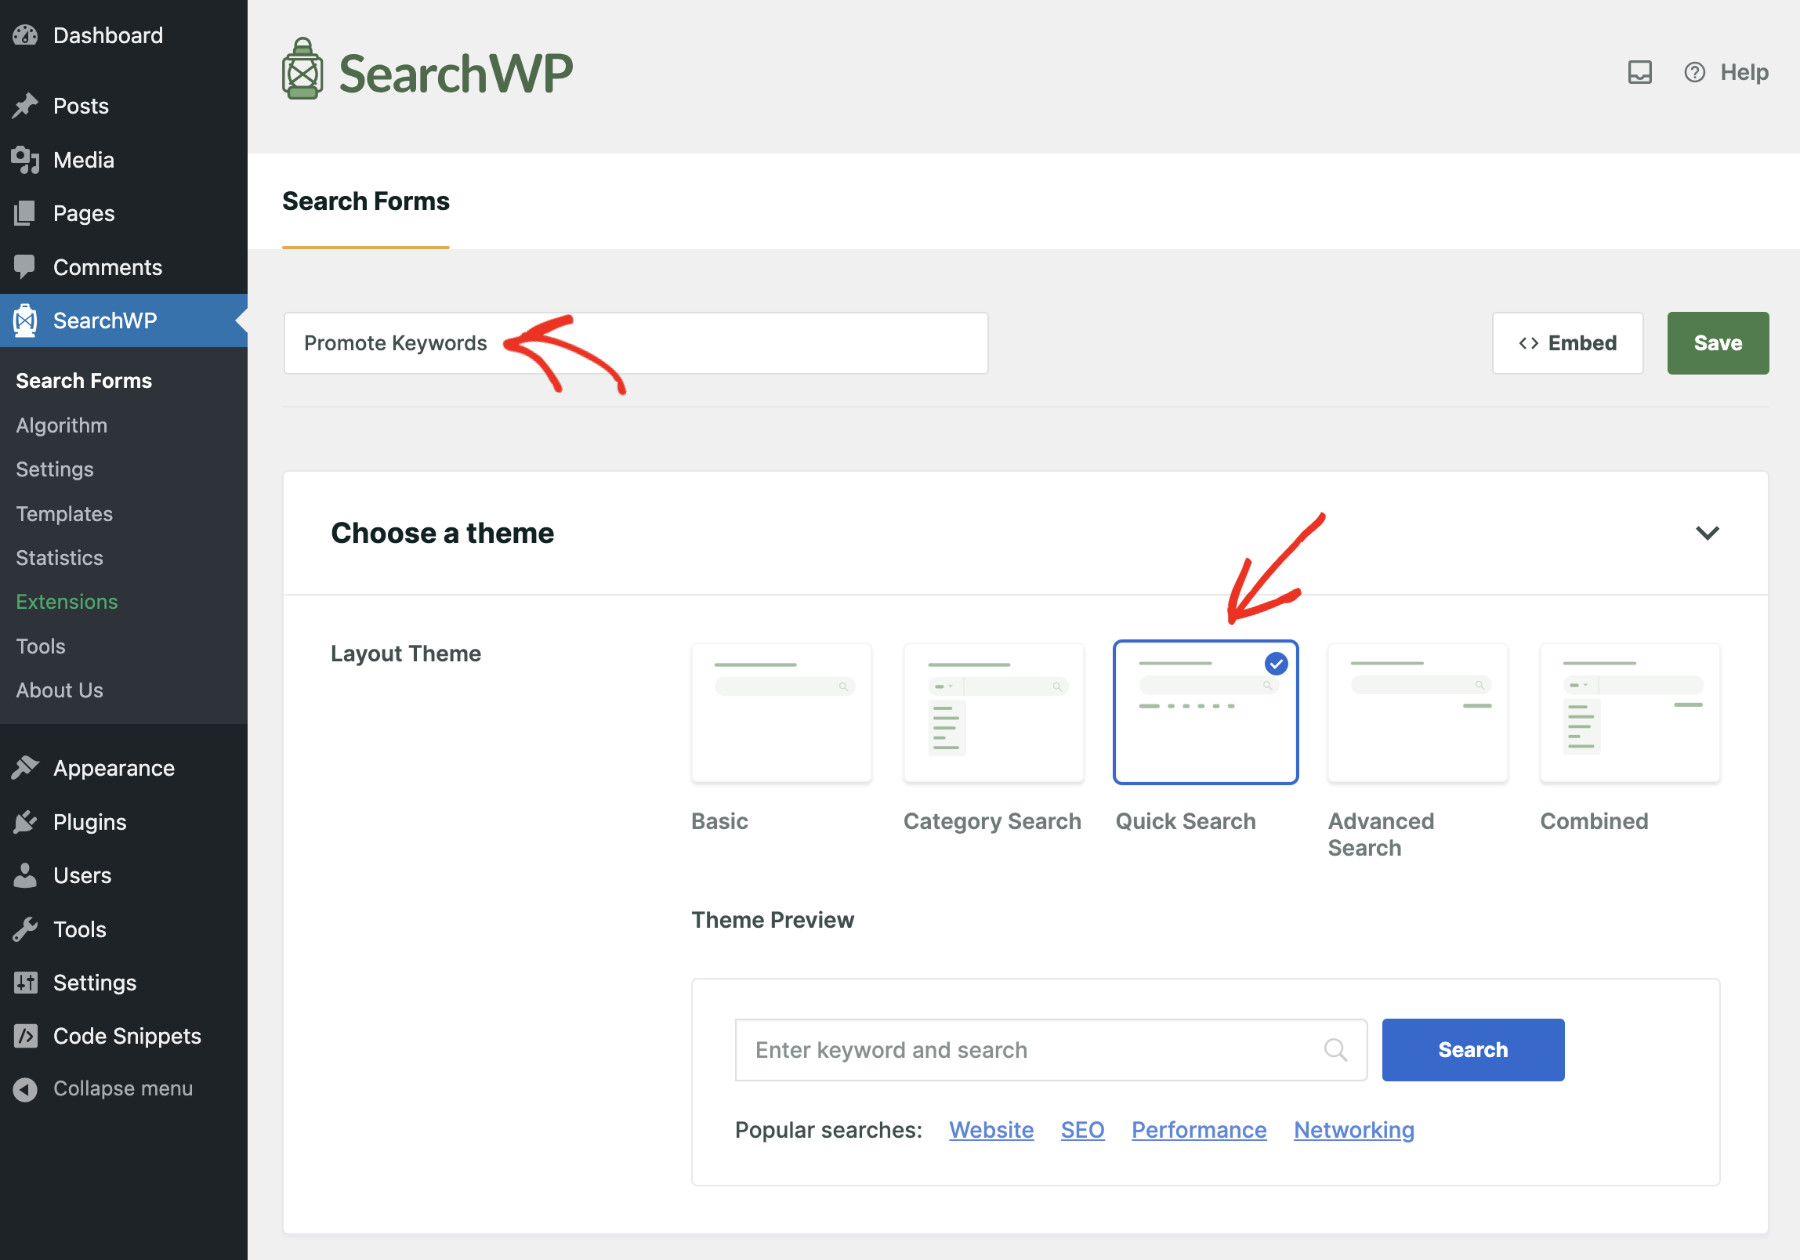Select the Combined layout theme
Viewport: 1800px width, 1260px height.
point(1630,712)
